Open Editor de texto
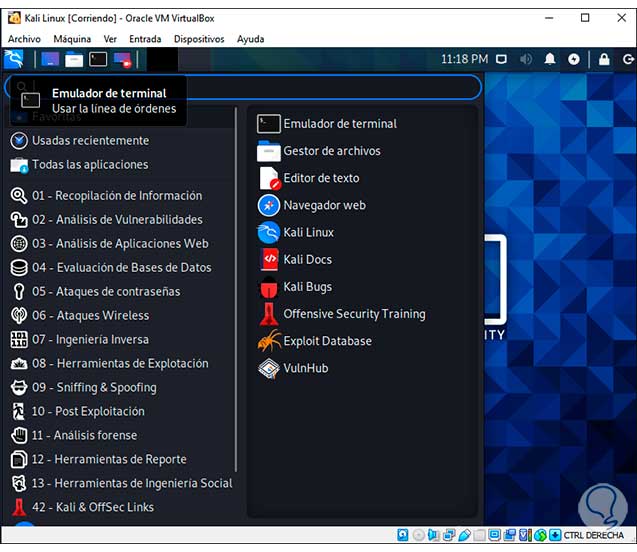637x552 pixels. click(309, 178)
